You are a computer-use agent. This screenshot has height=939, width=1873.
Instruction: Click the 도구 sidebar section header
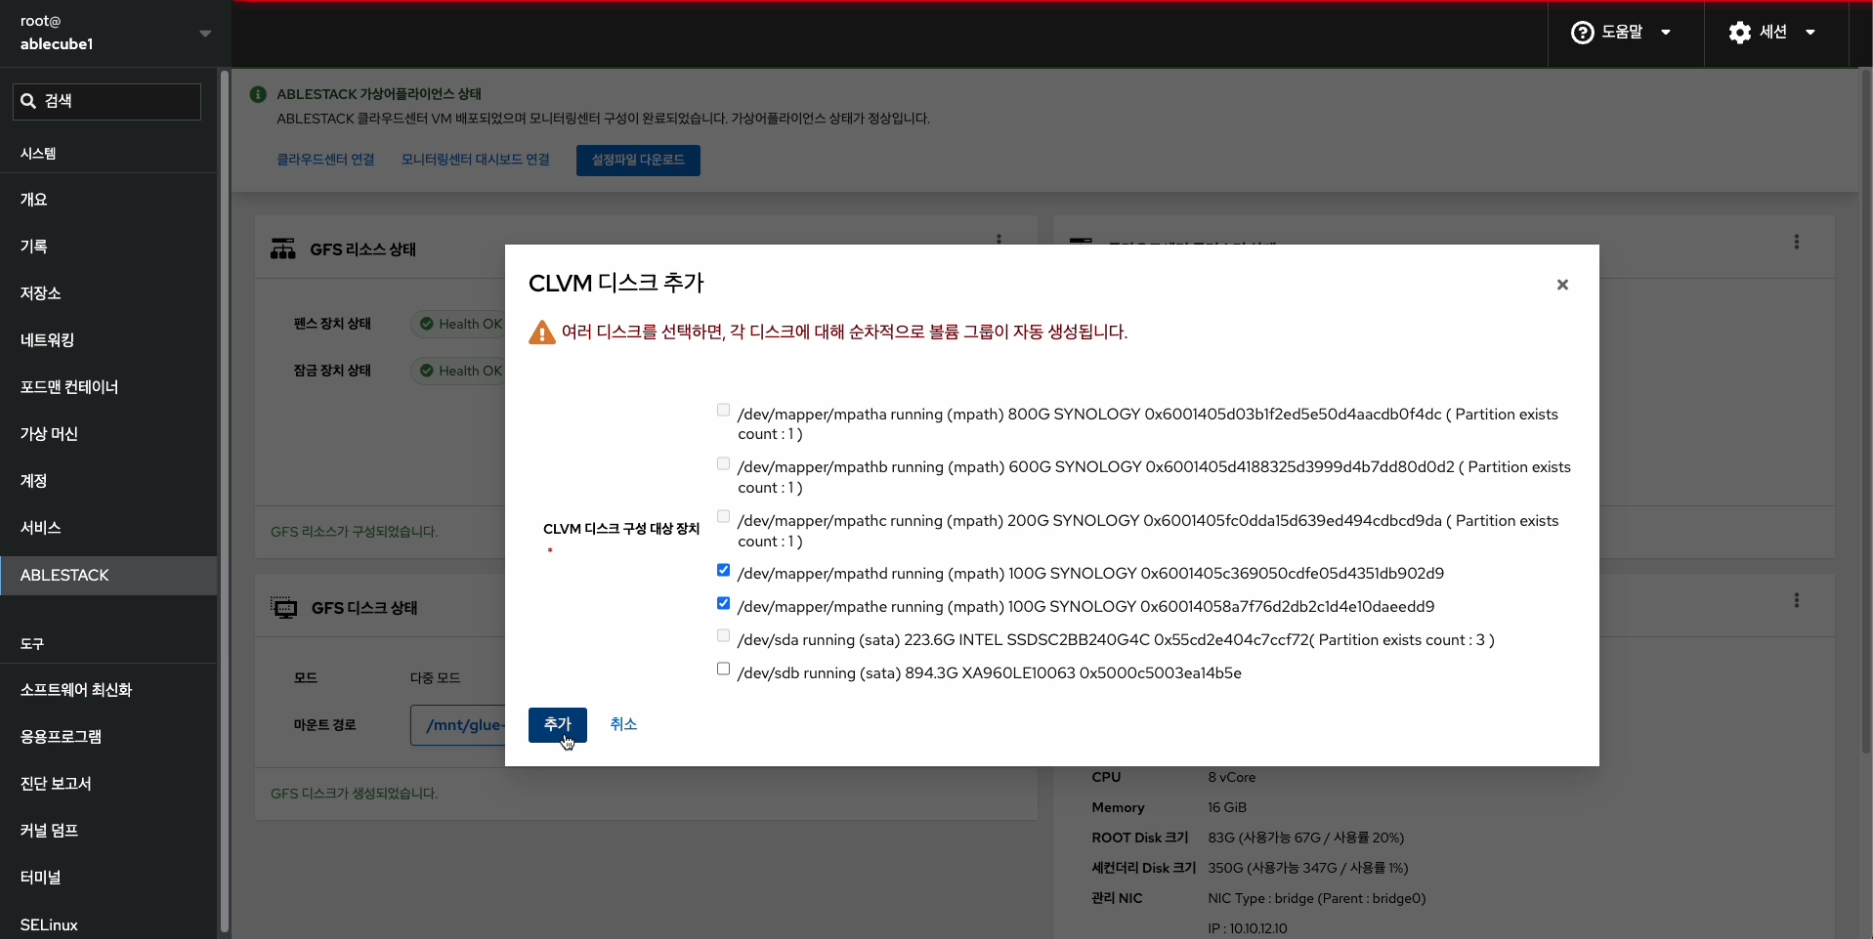[x=32, y=644]
